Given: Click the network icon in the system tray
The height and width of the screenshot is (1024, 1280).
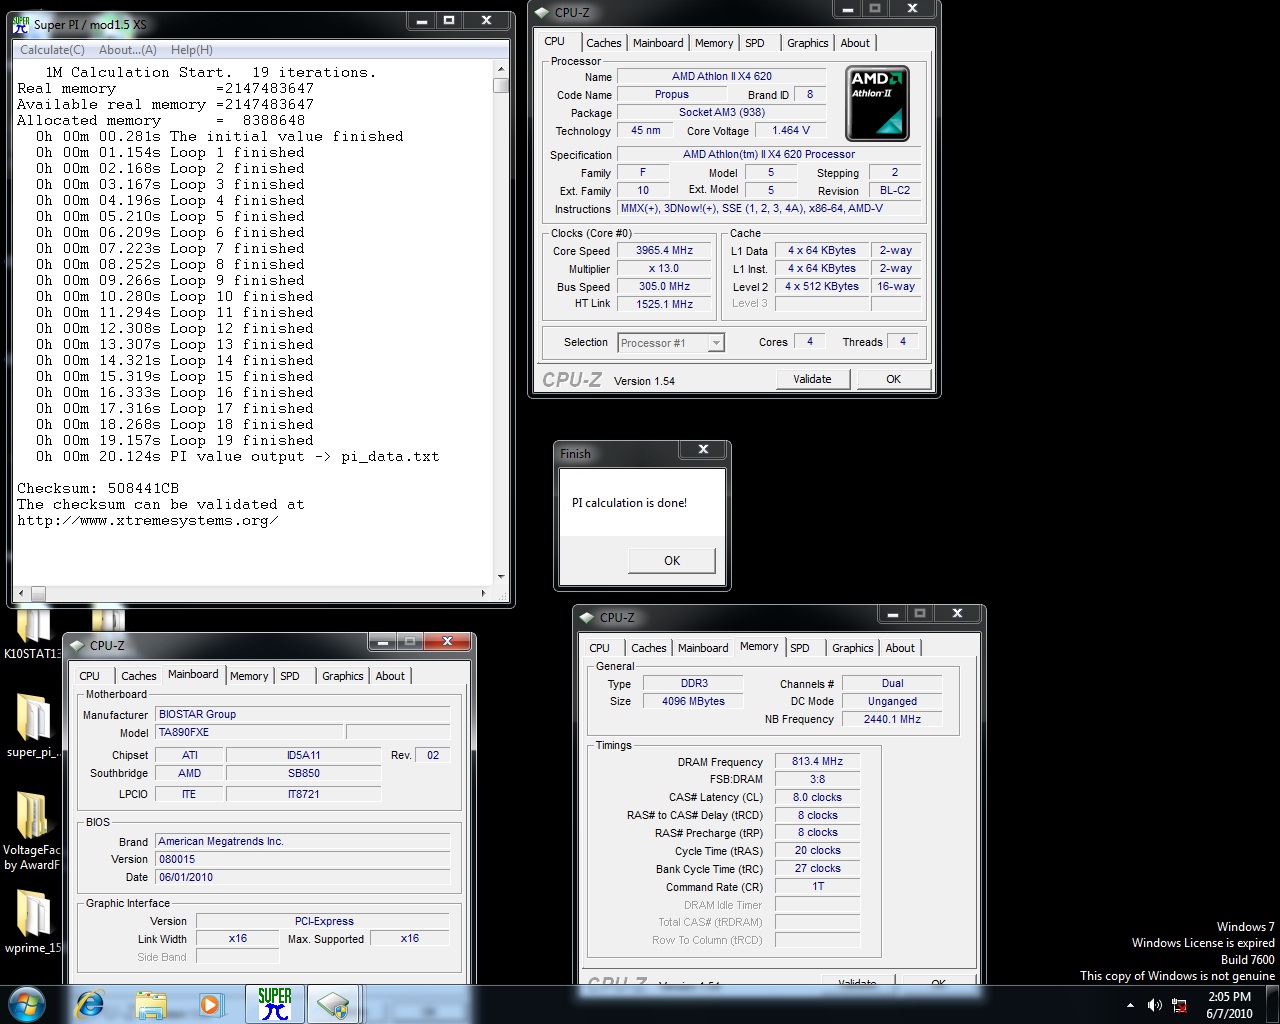Looking at the screenshot, I should (1179, 1005).
